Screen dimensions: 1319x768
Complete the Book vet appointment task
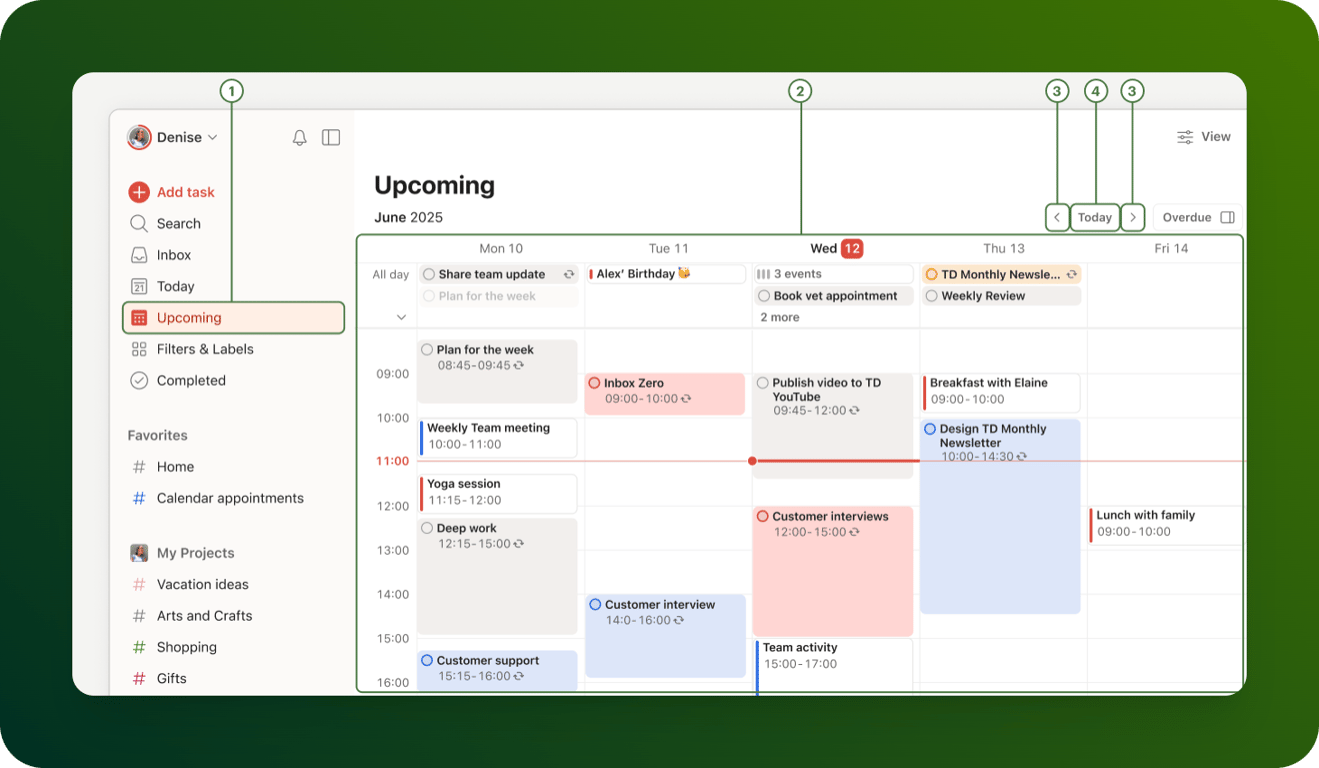(x=763, y=295)
